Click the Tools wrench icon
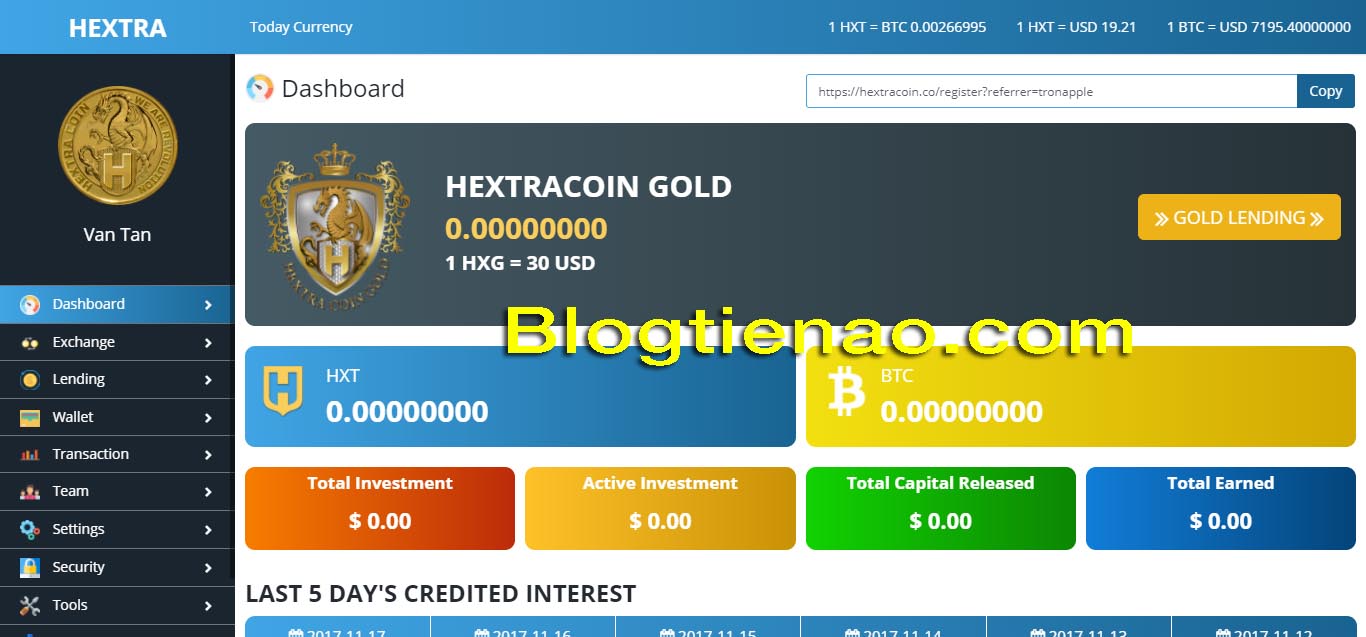 click(30, 605)
